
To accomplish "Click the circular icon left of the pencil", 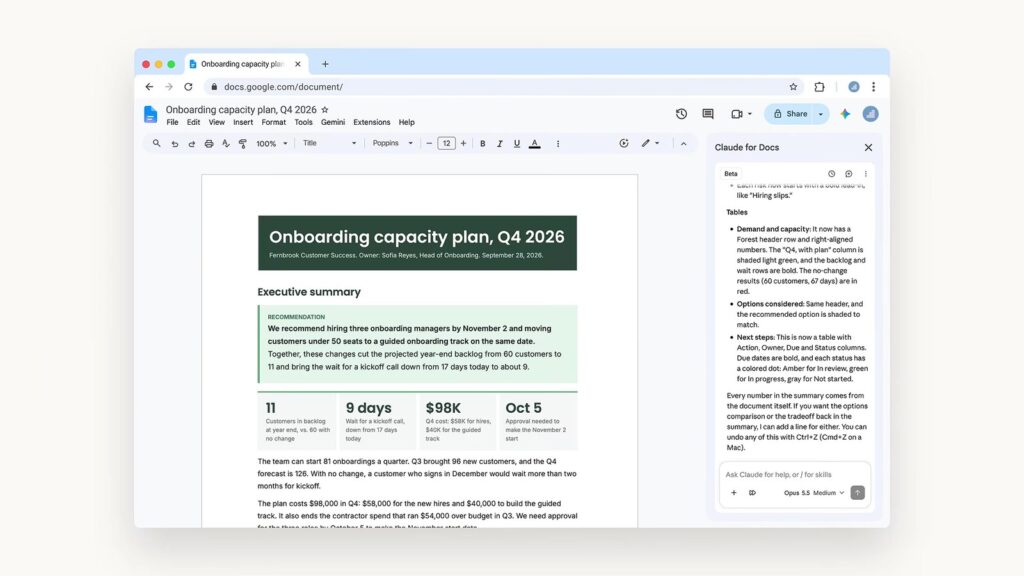I will (x=624, y=143).
